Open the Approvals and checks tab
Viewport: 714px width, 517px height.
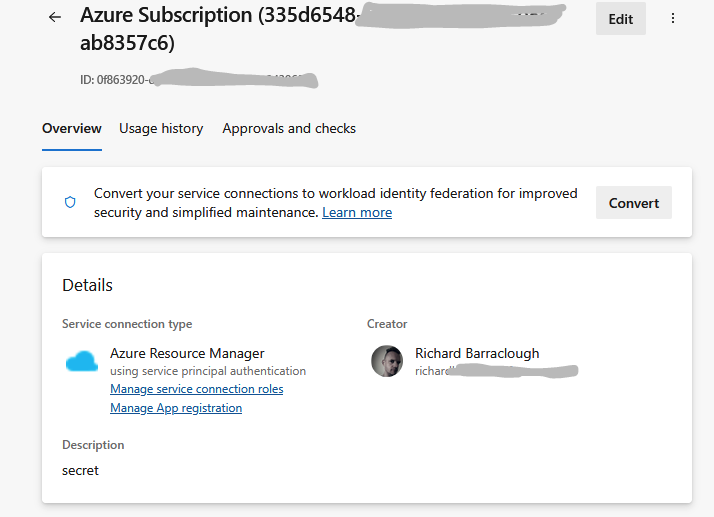289,128
